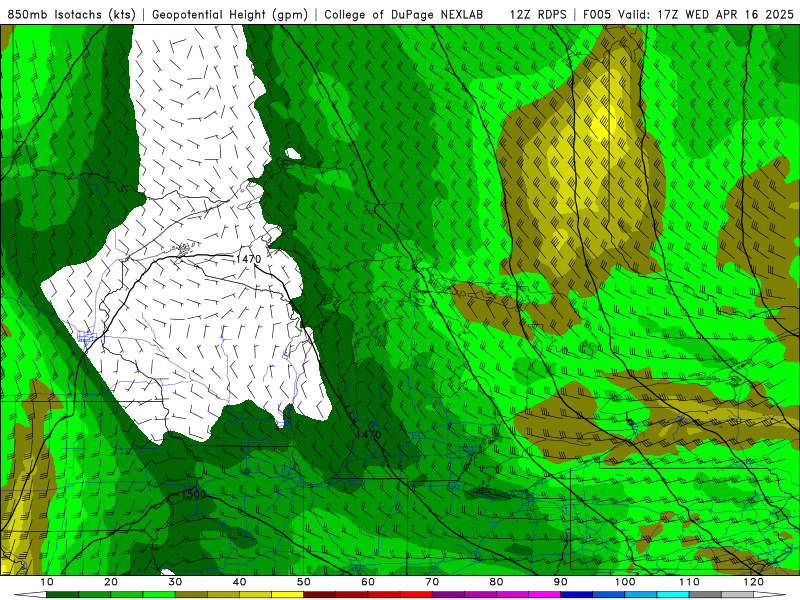Click the 'F005 Valid: 17Z WED APR 16 2025' text

[x=688, y=15]
